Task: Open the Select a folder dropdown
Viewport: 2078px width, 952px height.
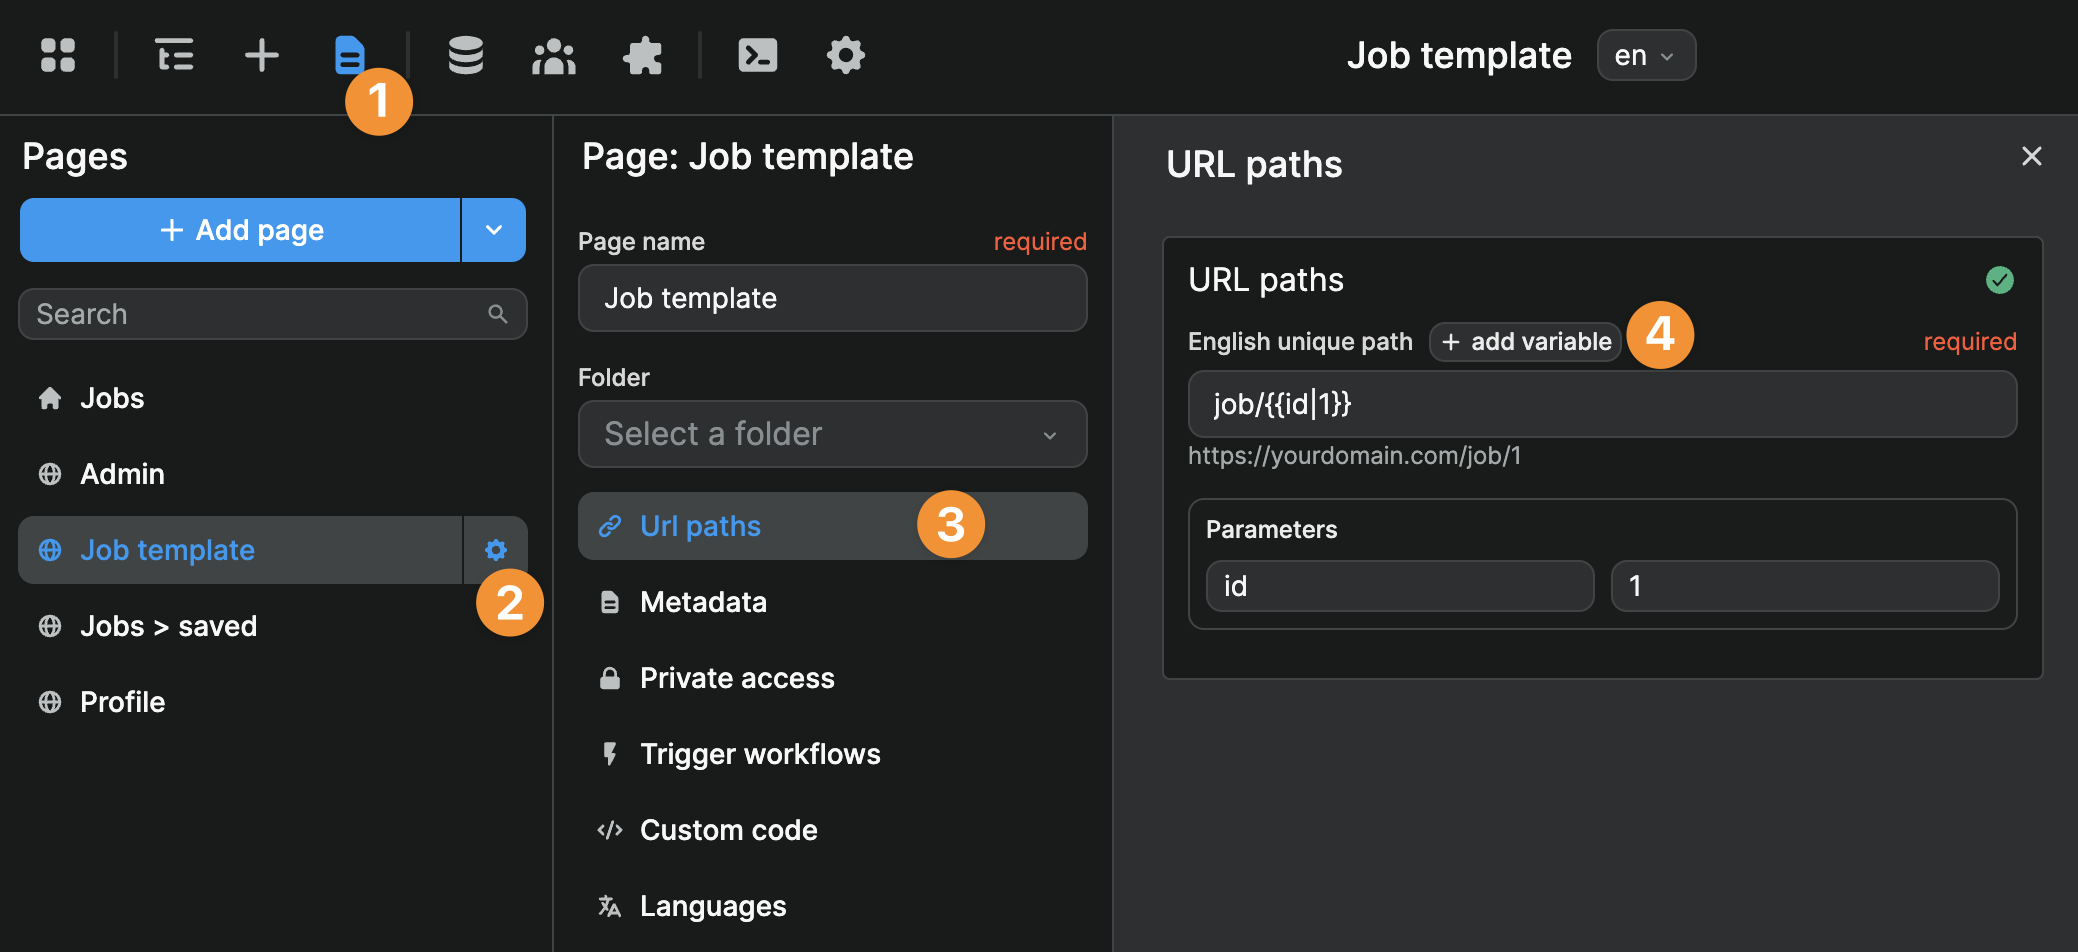Action: point(832,434)
